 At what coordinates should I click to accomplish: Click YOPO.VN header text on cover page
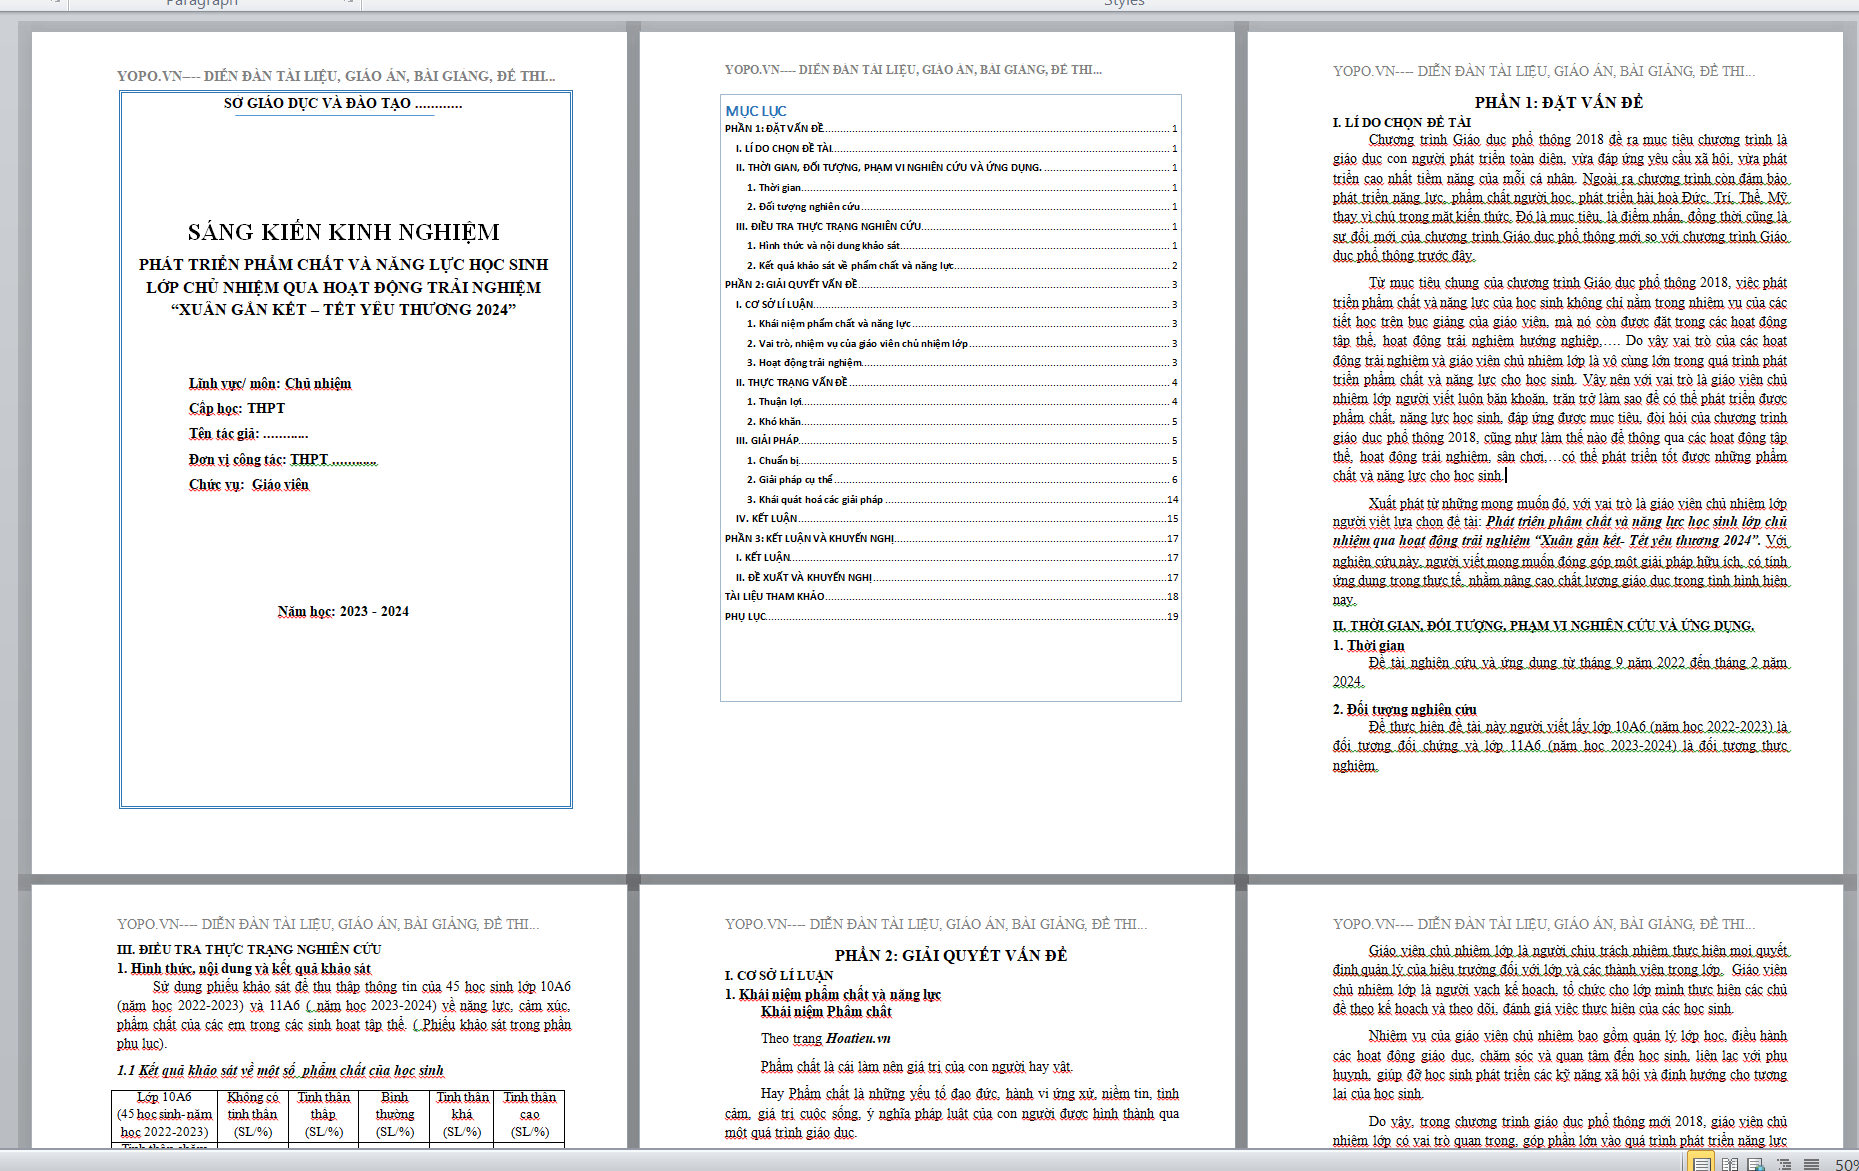click(336, 76)
